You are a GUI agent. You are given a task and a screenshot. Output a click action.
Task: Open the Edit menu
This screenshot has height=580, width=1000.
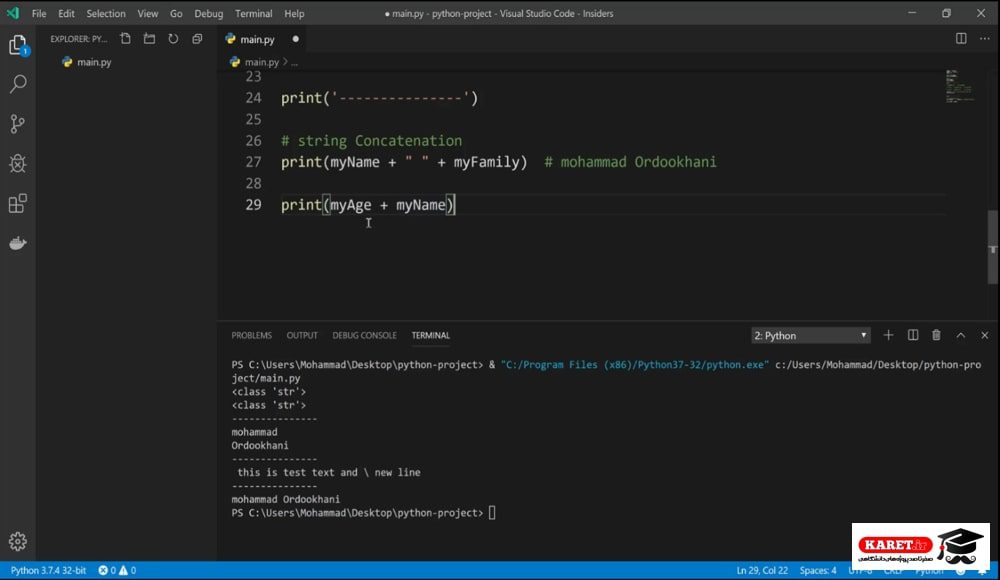(x=66, y=13)
